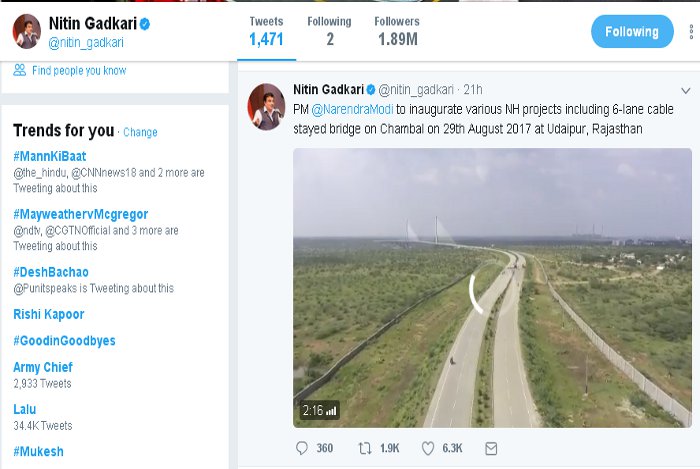Image resolution: width=700 pixels, height=469 pixels.
Task: Click the verified badge in the tweet
Action: (x=370, y=90)
